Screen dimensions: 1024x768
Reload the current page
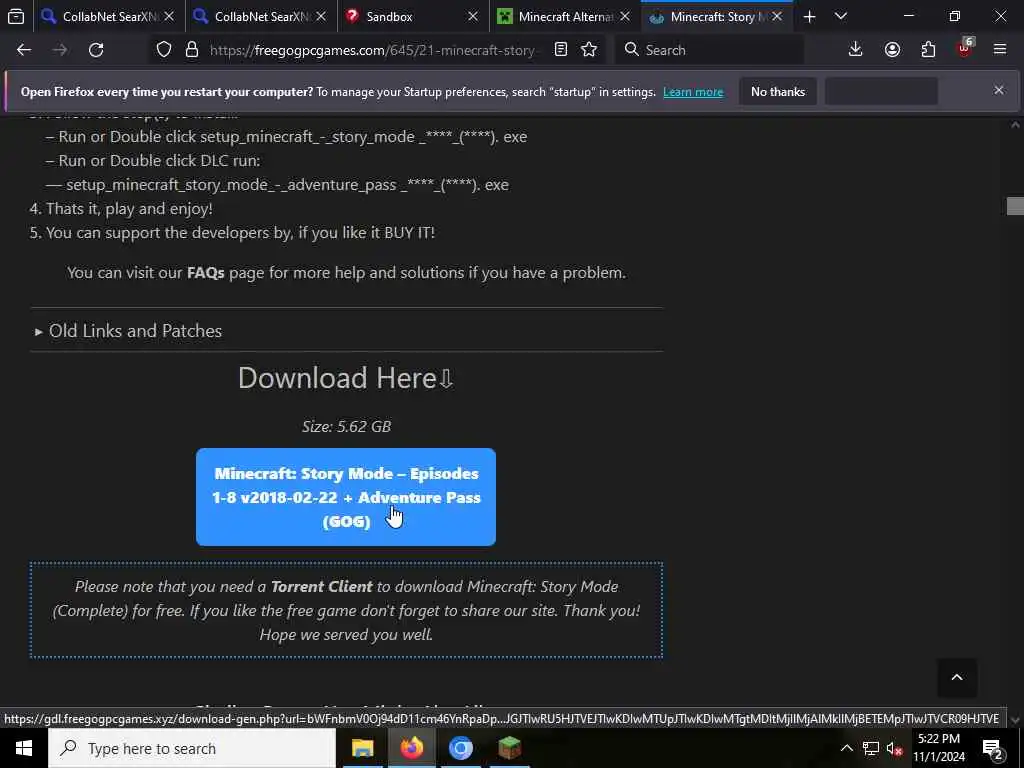[x=96, y=50]
